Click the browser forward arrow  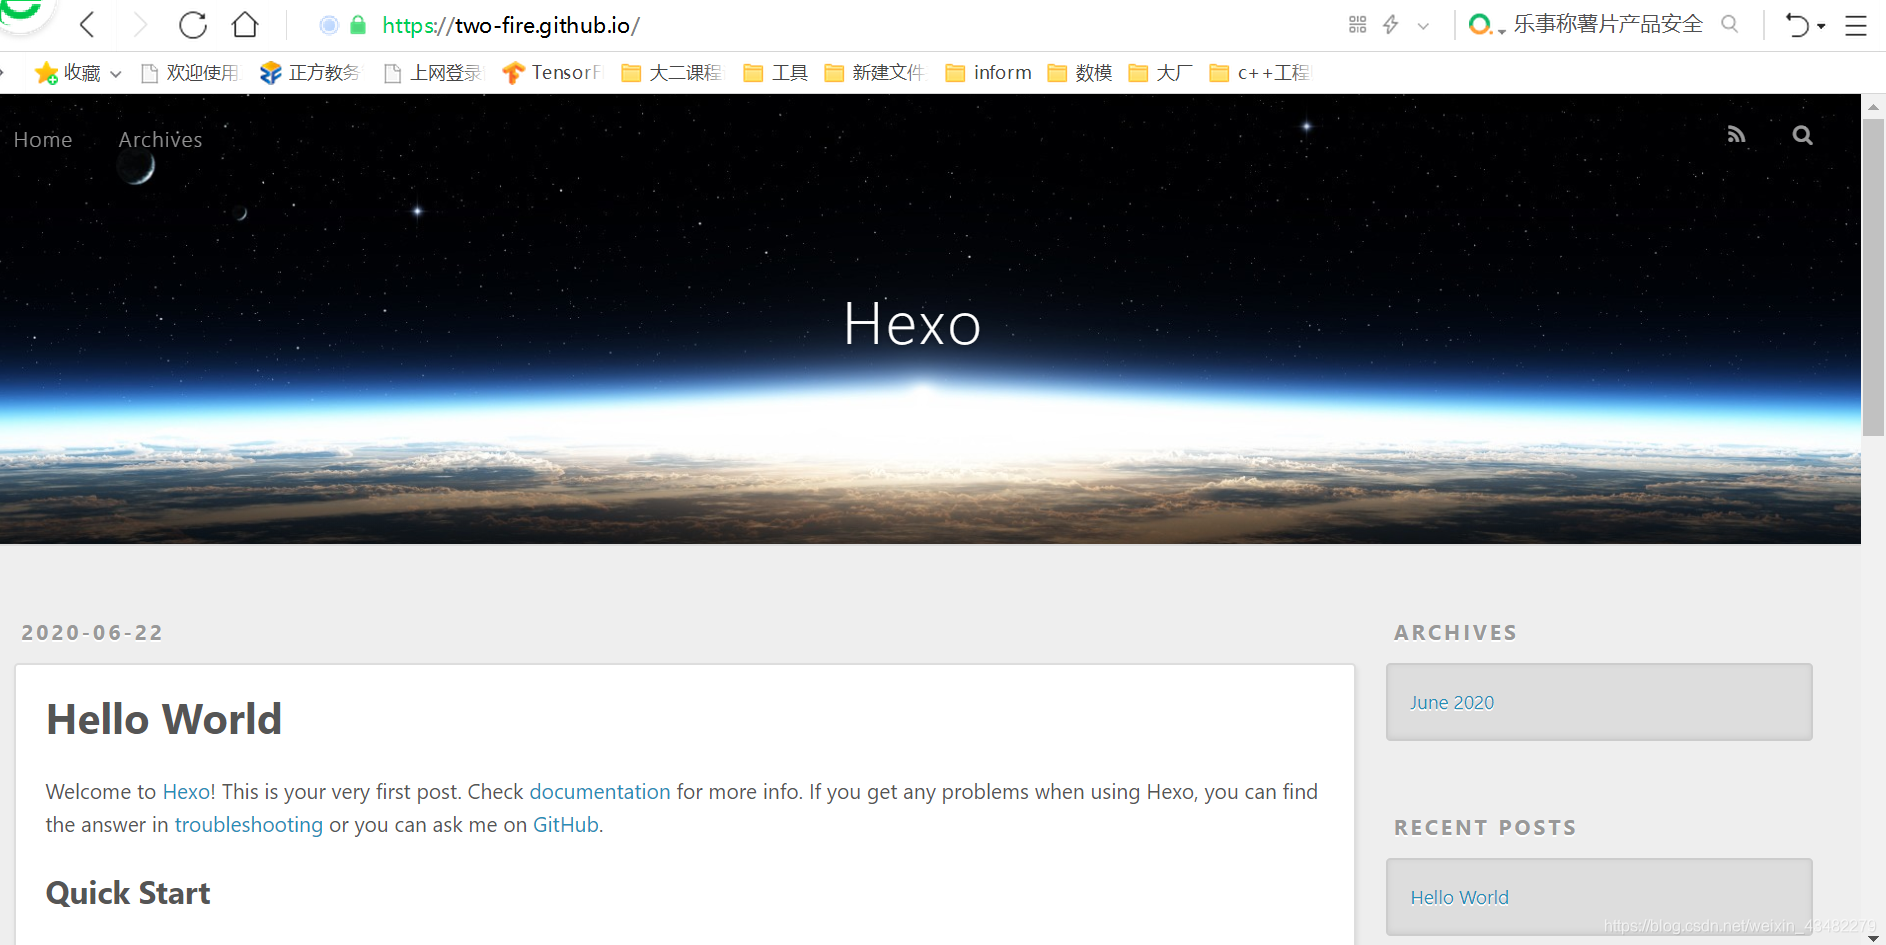pos(140,25)
